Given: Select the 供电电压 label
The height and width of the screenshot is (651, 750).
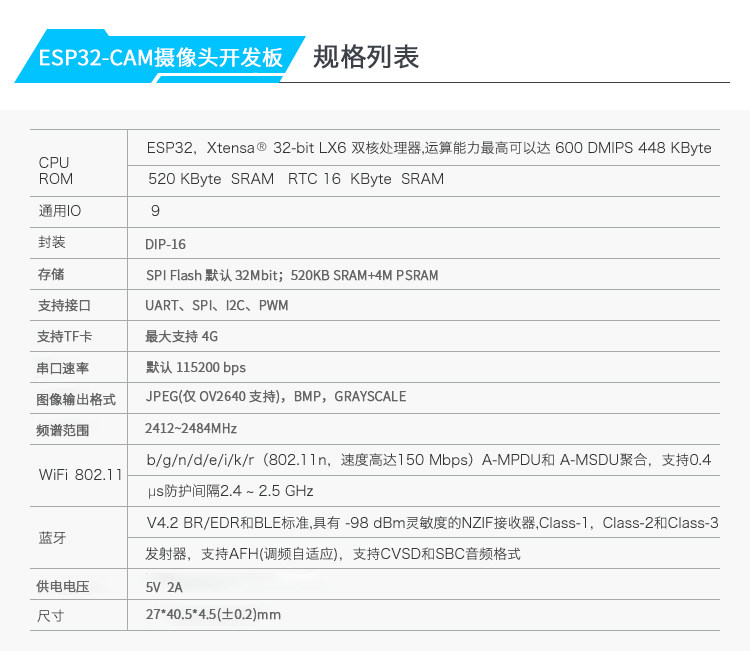Looking at the screenshot, I should tap(63, 586).
